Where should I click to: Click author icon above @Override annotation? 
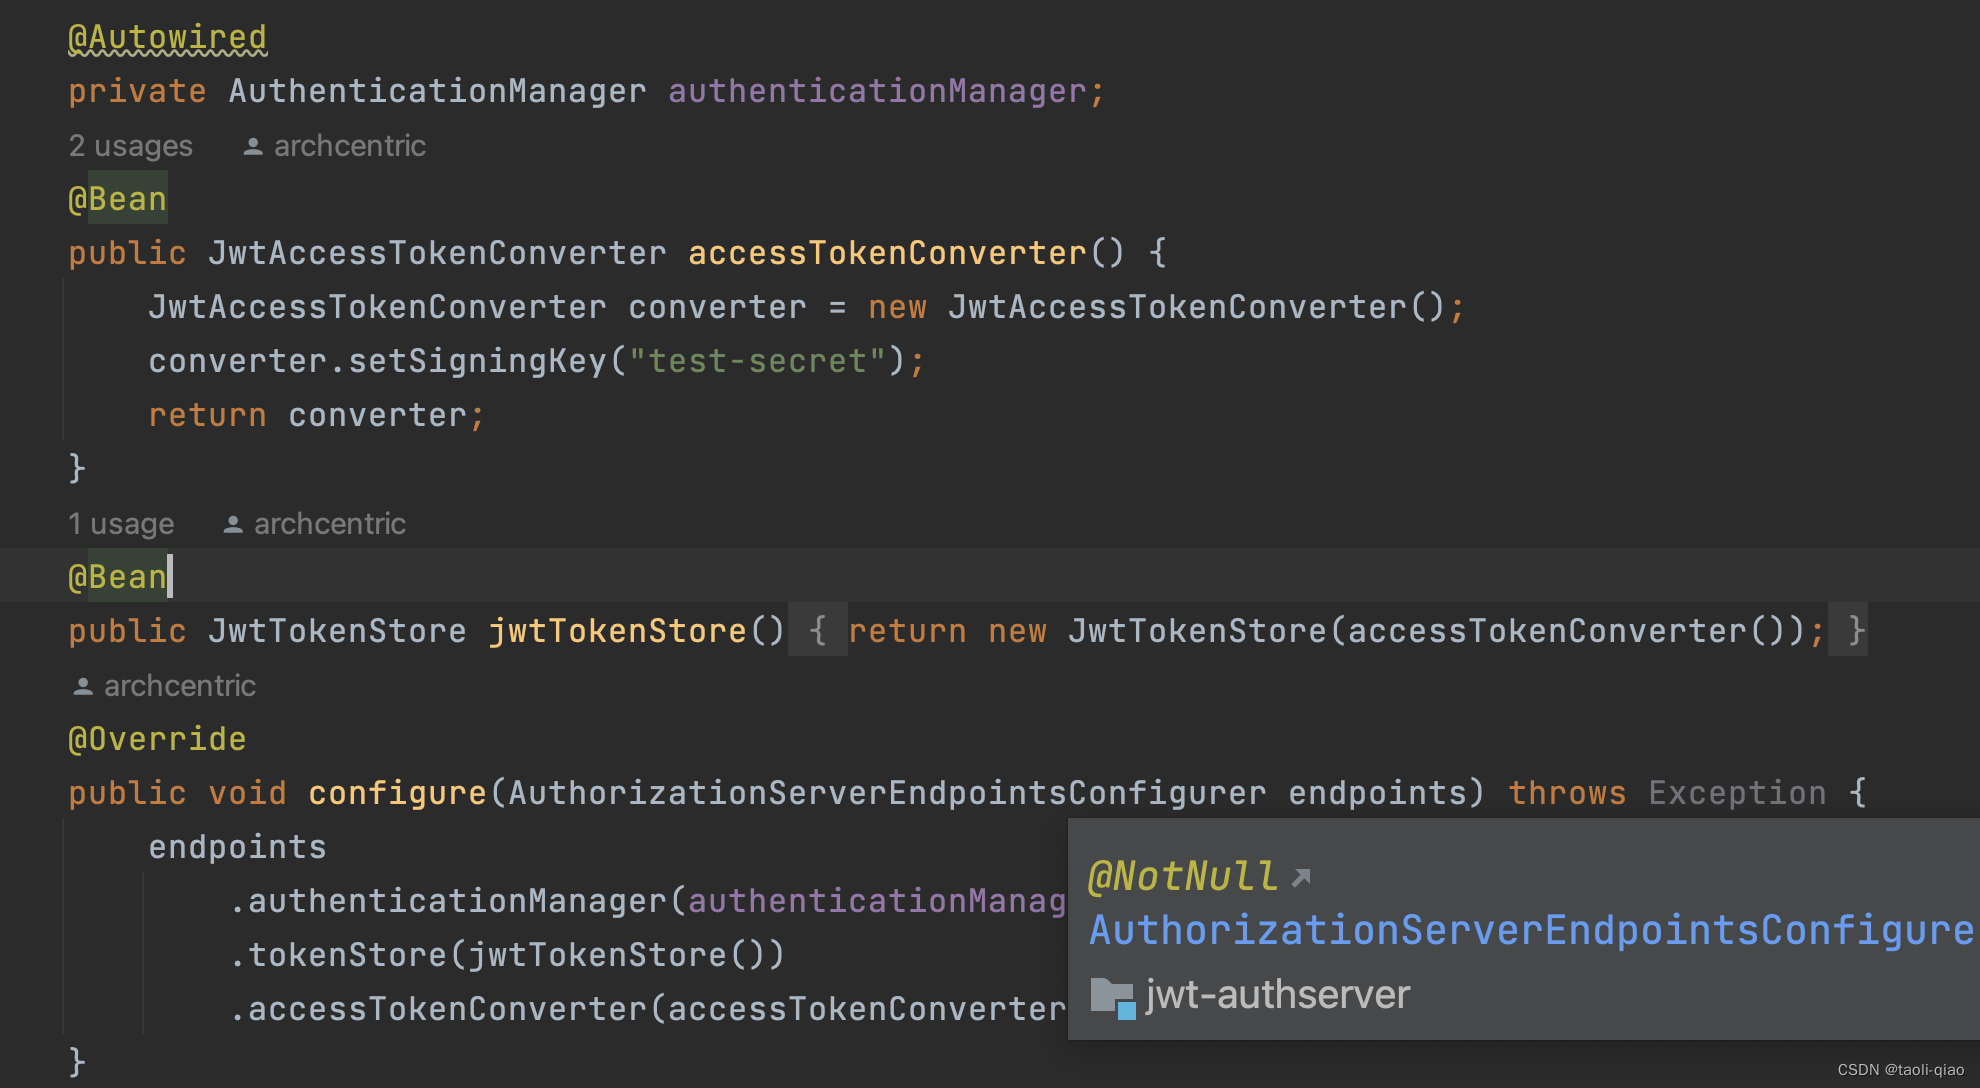pos(83,687)
